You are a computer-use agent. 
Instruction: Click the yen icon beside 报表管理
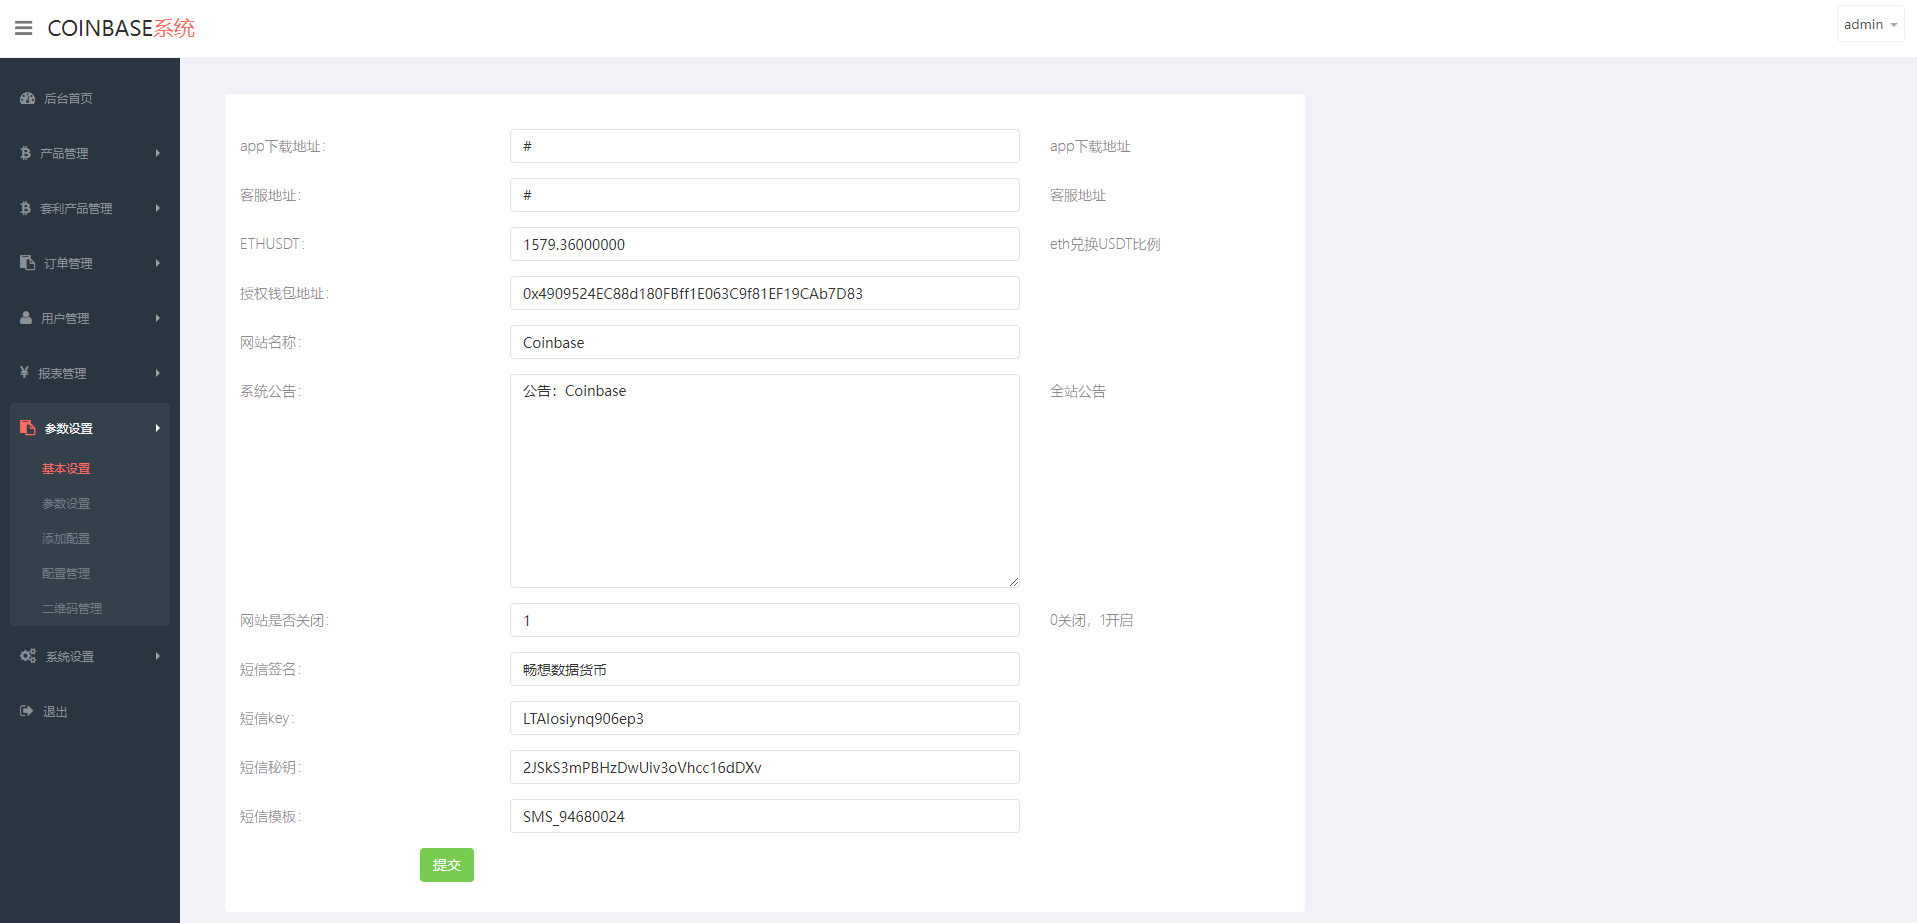[24, 373]
